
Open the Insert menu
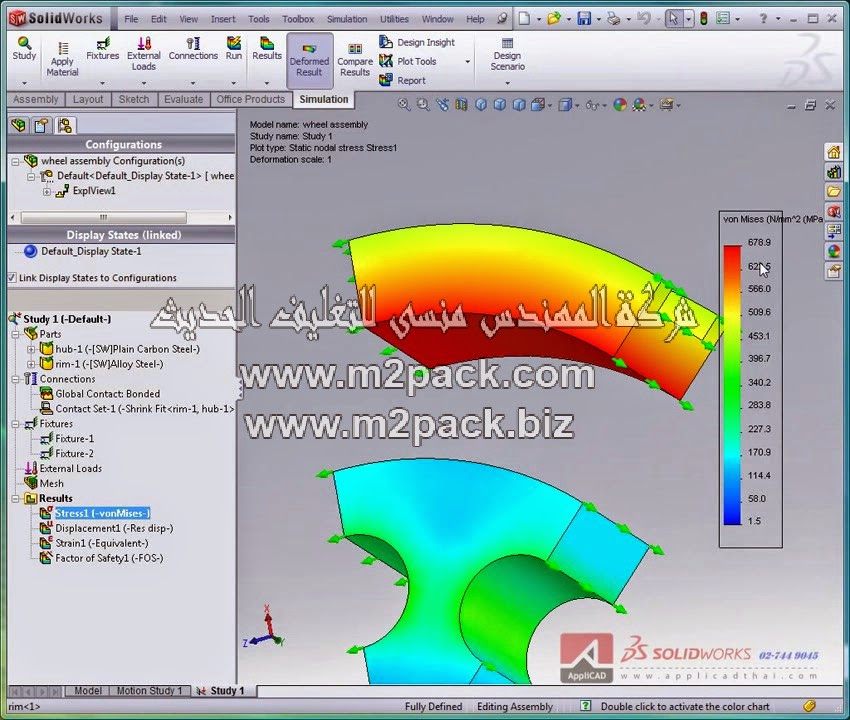[223, 19]
